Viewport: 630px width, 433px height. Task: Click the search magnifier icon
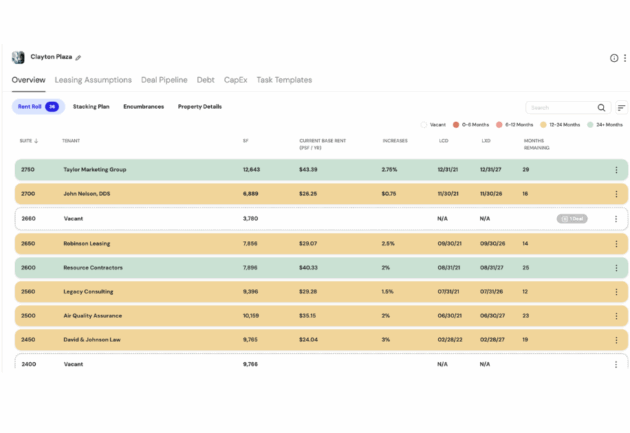coord(601,107)
